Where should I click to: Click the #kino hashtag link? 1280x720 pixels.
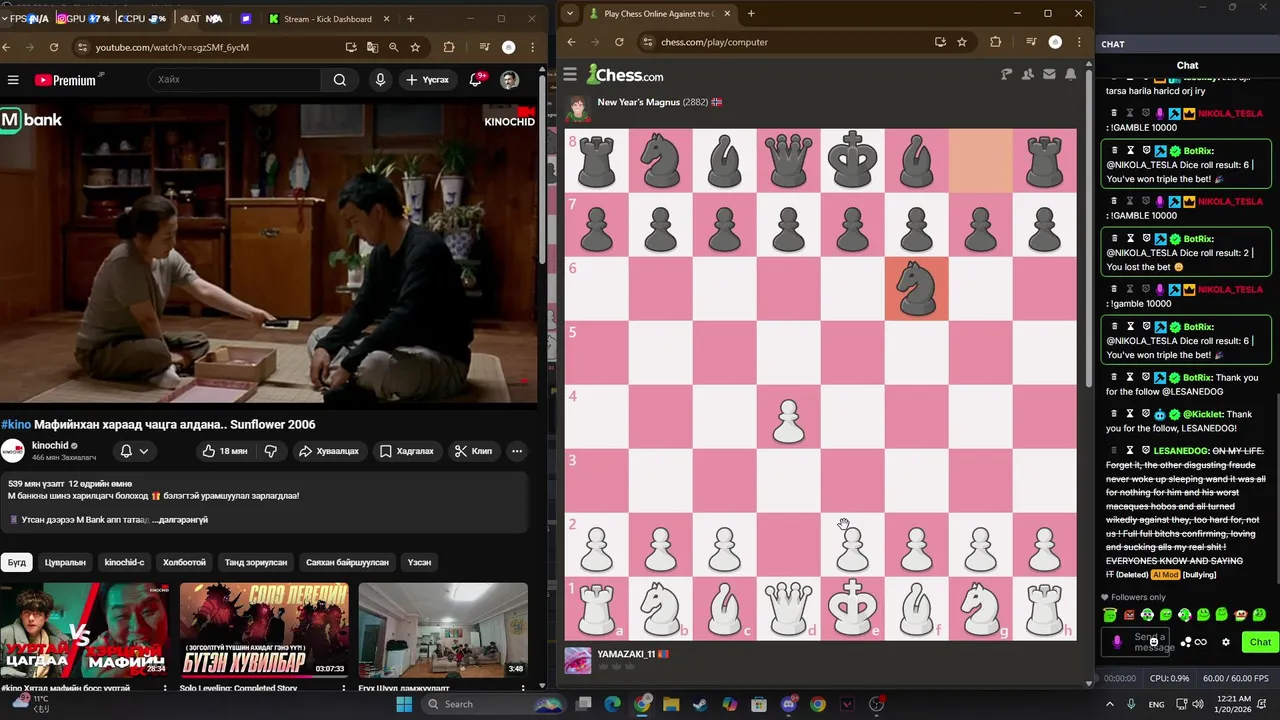[16, 424]
